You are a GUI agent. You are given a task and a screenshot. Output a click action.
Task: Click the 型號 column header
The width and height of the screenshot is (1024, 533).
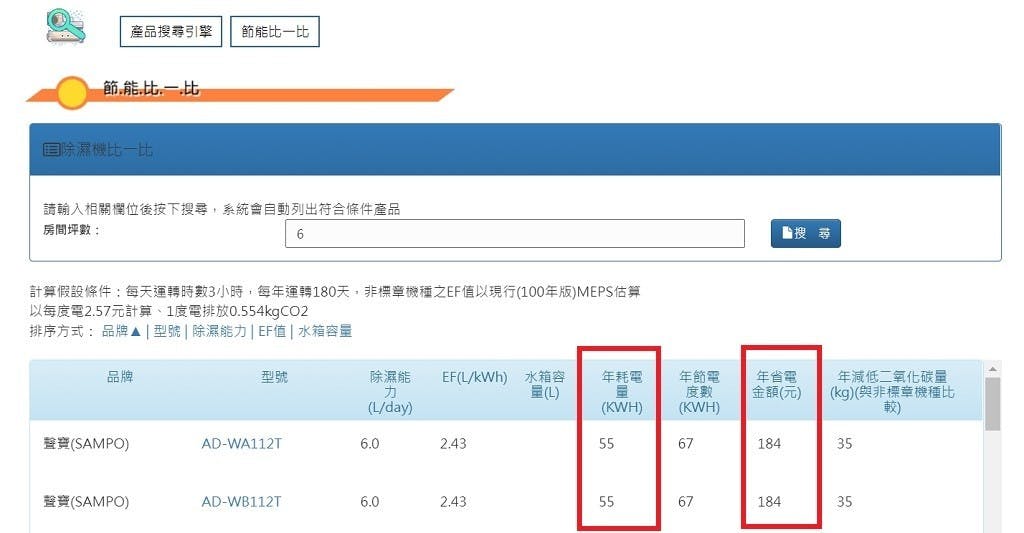coord(274,377)
